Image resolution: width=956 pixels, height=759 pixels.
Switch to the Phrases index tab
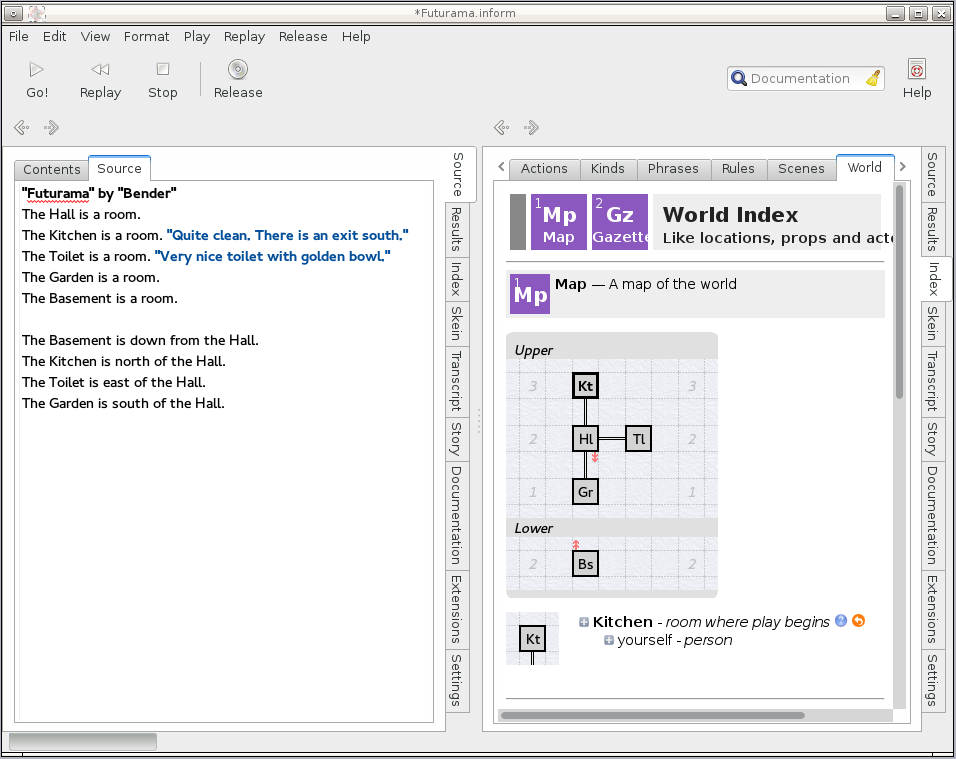[x=673, y=168]
